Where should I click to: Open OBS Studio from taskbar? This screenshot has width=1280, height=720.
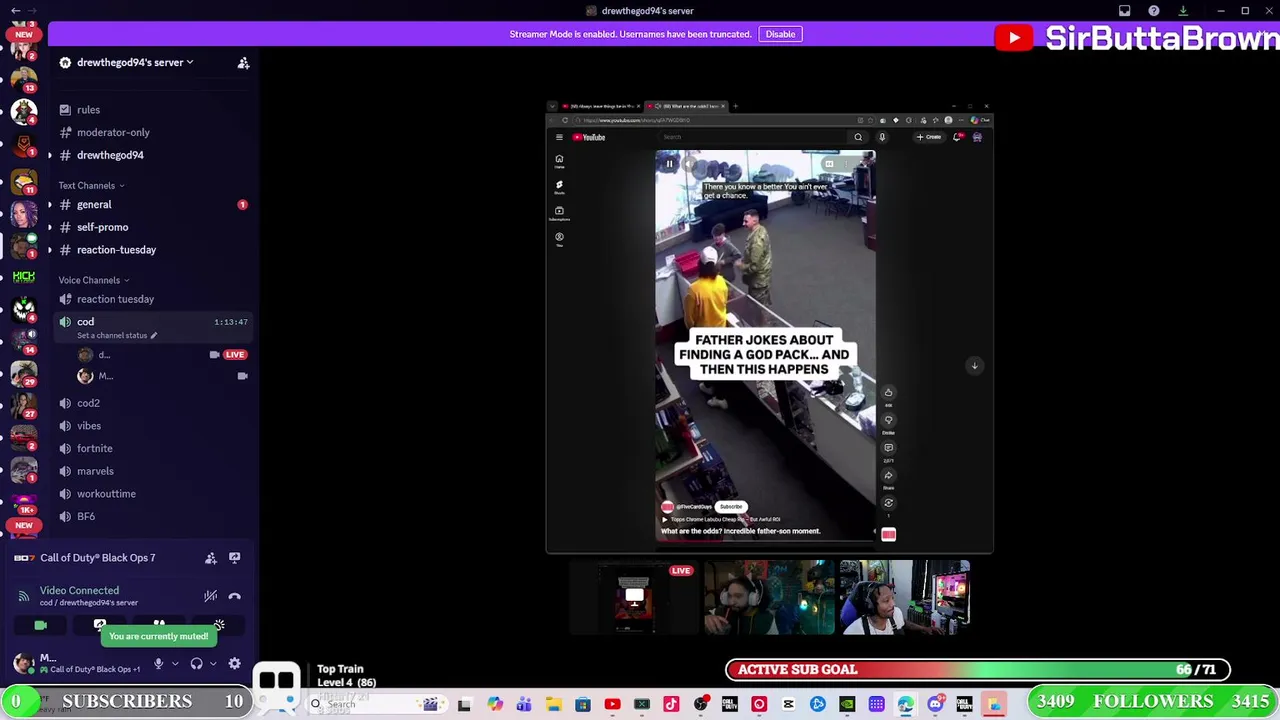(x=700, y=705)
